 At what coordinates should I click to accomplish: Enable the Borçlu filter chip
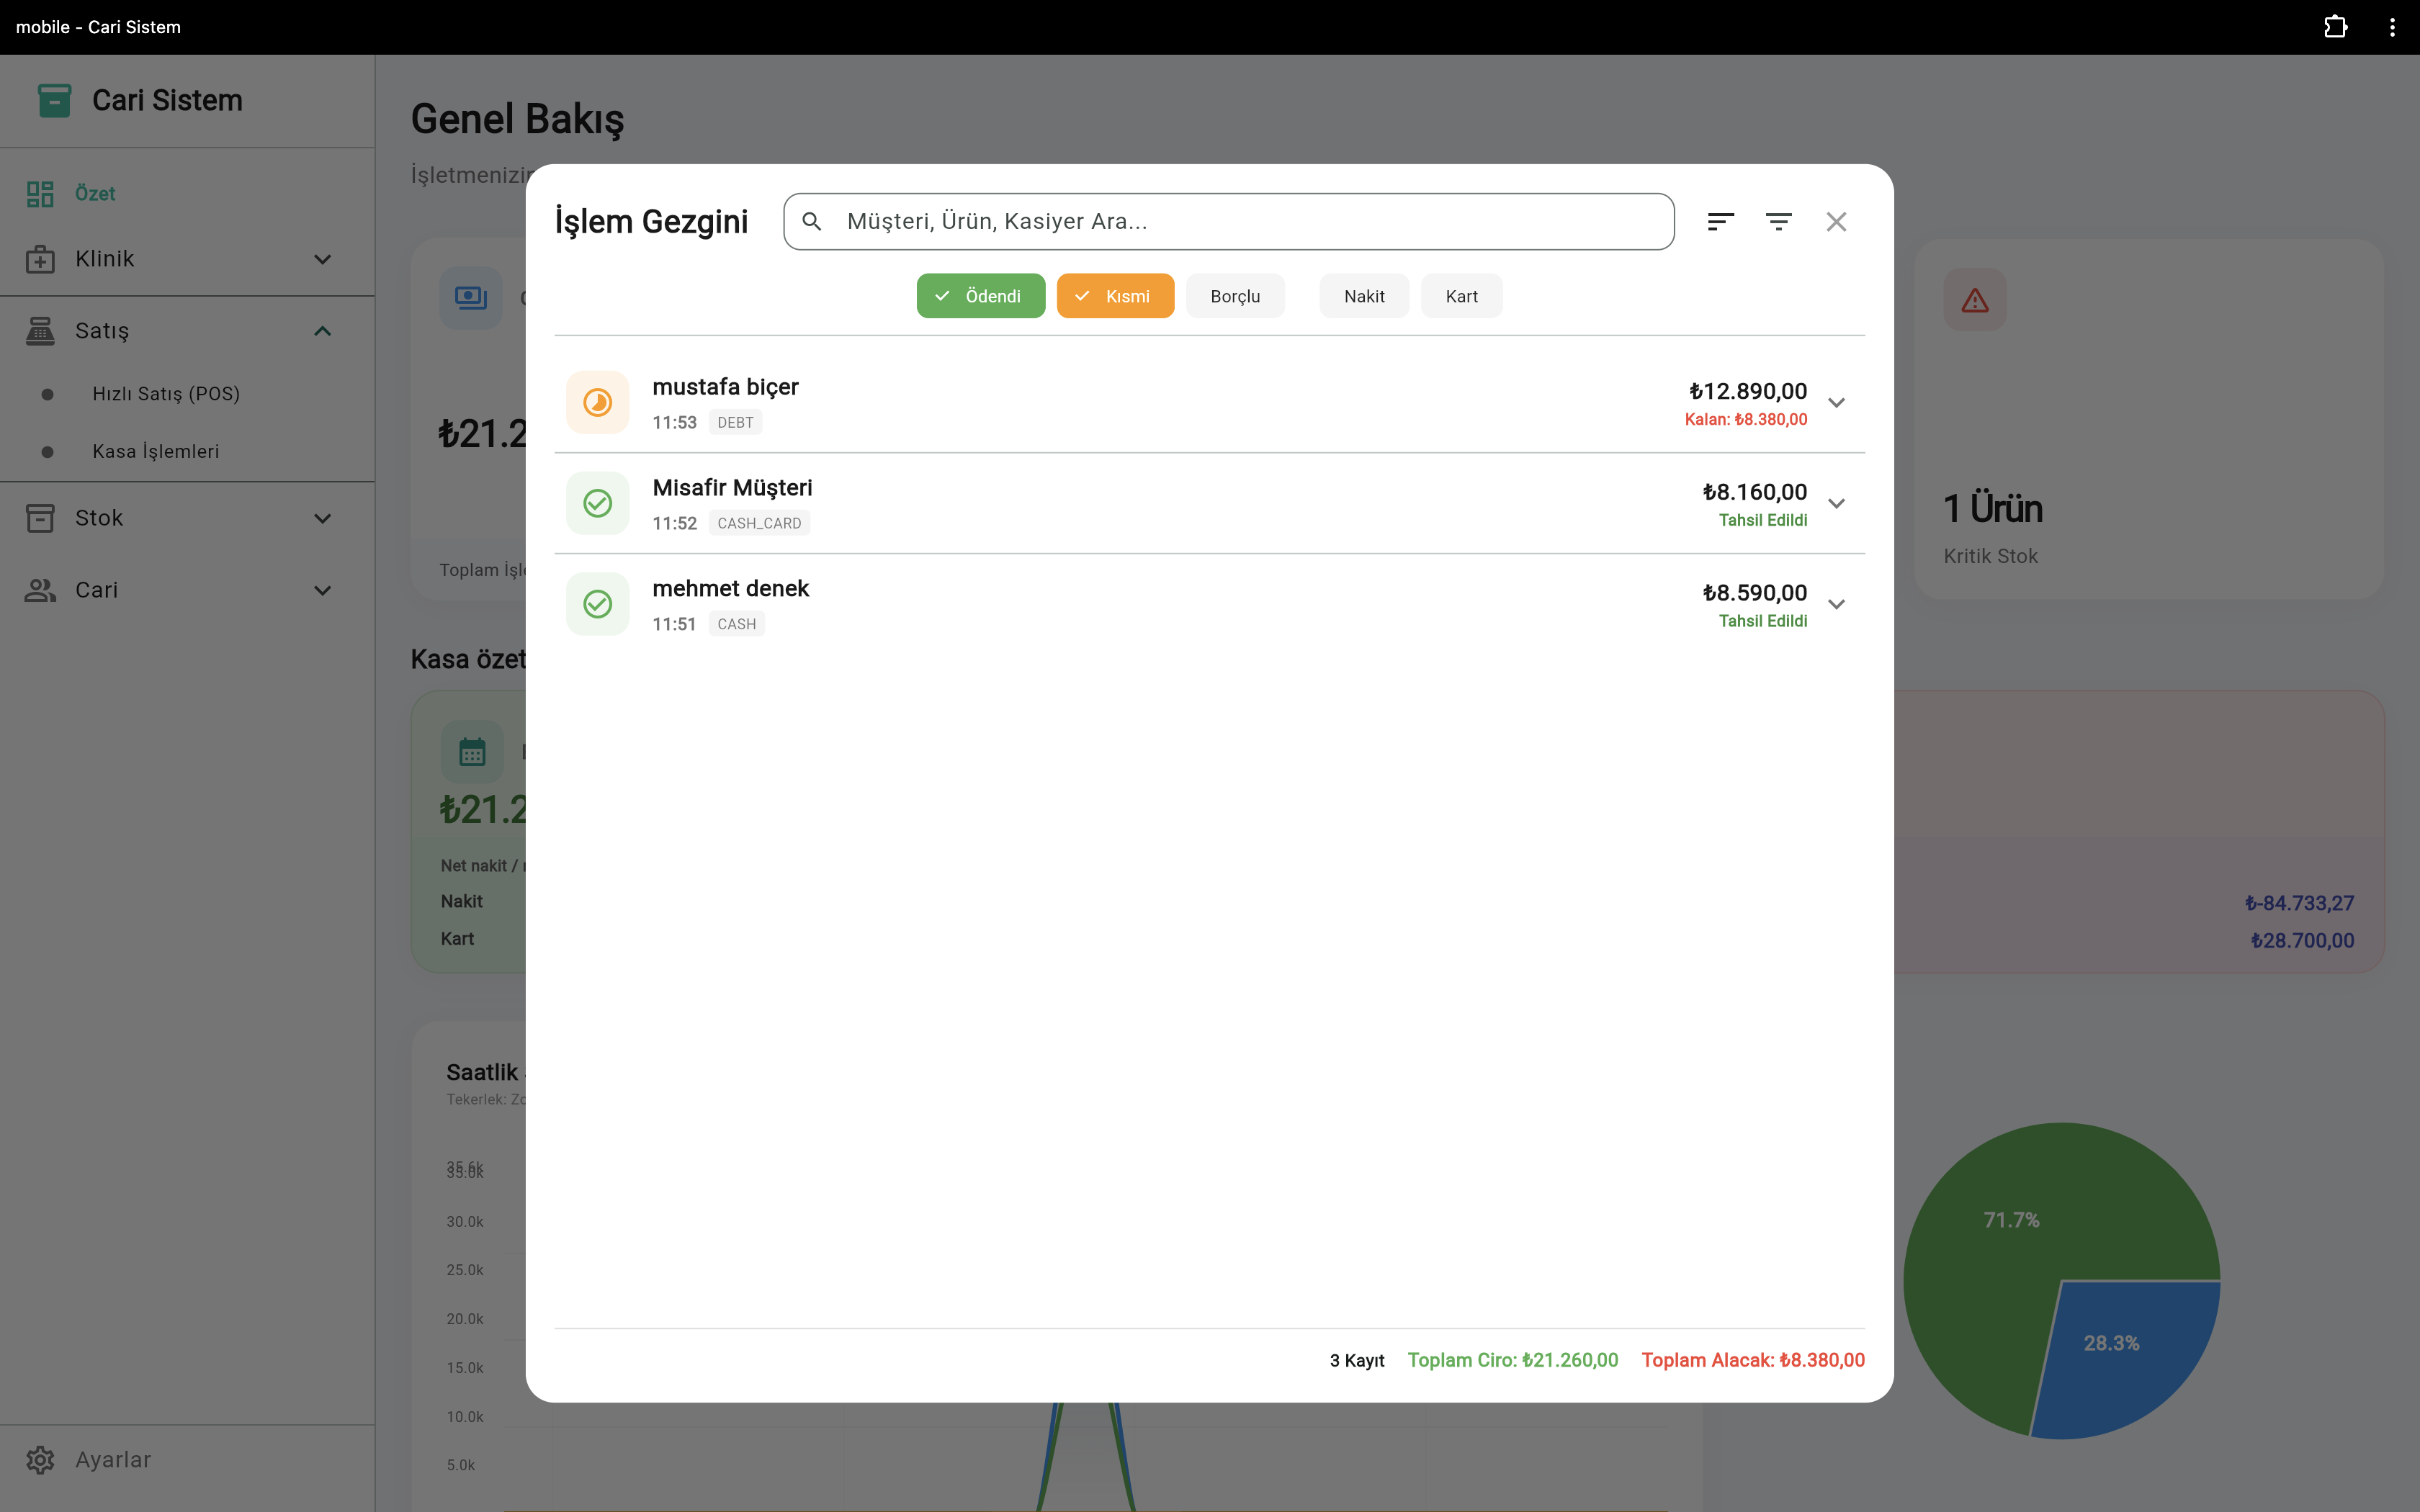(x=1235, y=296)
